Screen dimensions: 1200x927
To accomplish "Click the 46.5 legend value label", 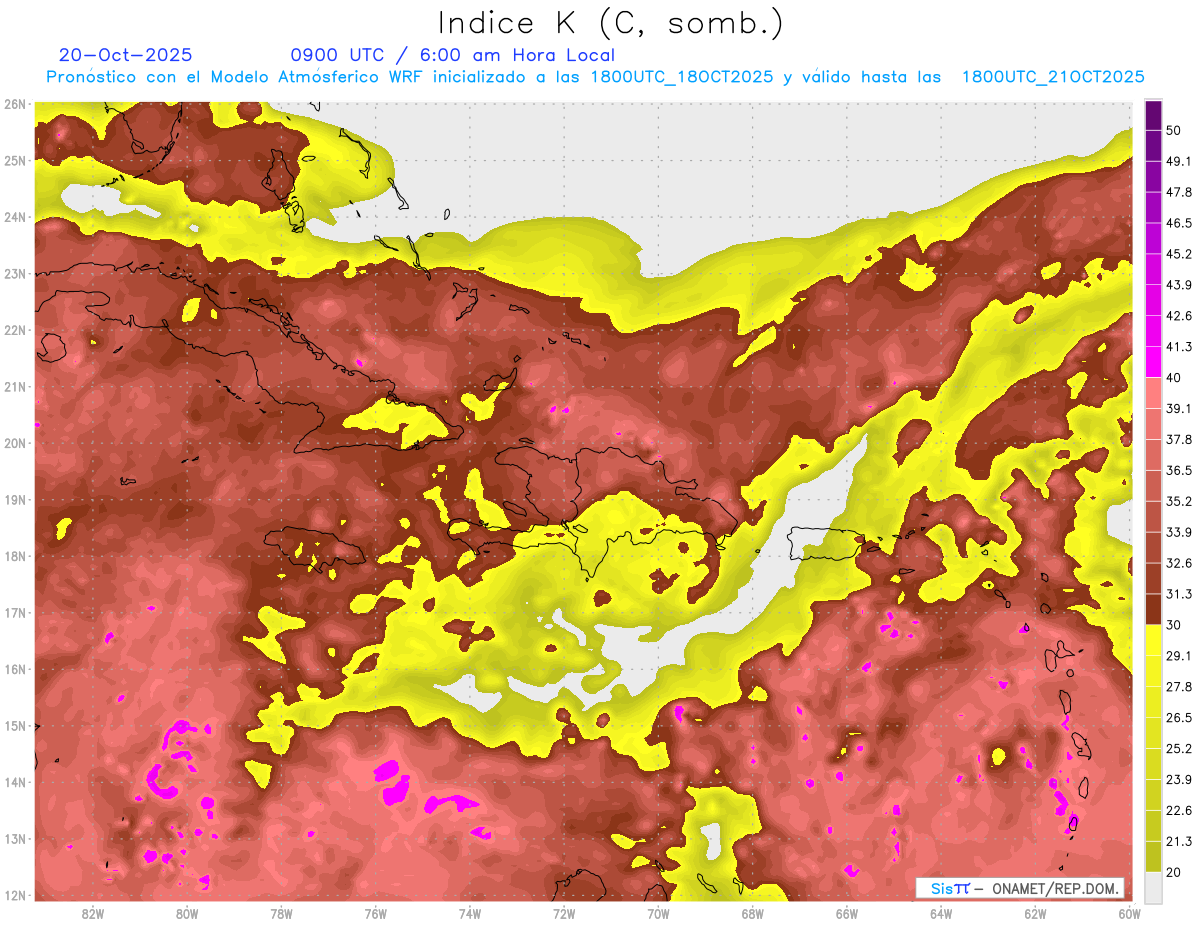I will click(1179, 223).
